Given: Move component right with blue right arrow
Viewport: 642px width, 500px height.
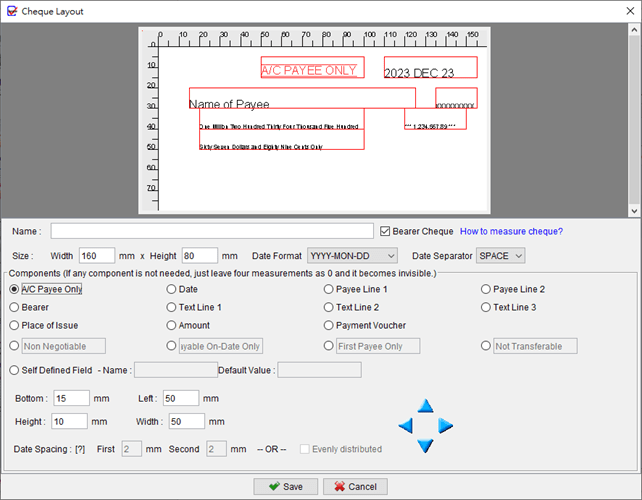Looking at the screenshot, I should [x=445, y=425].
